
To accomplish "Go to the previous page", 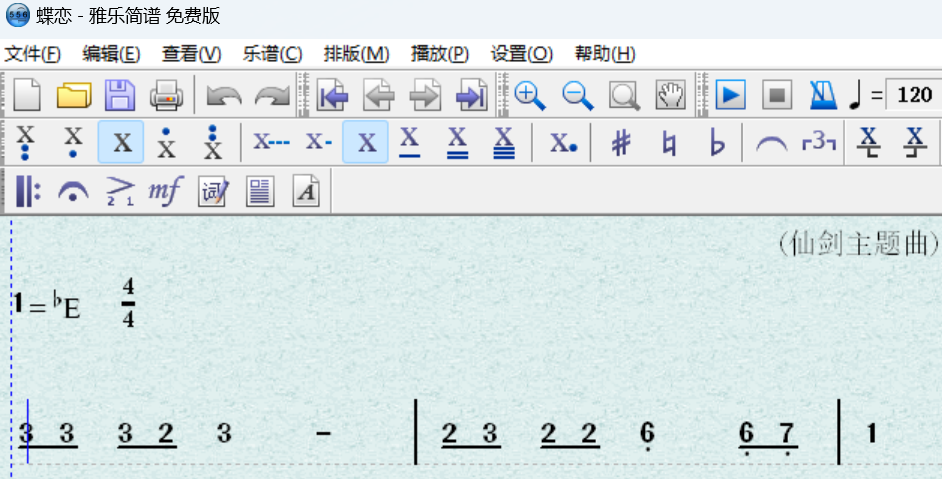I will point(379,94).
